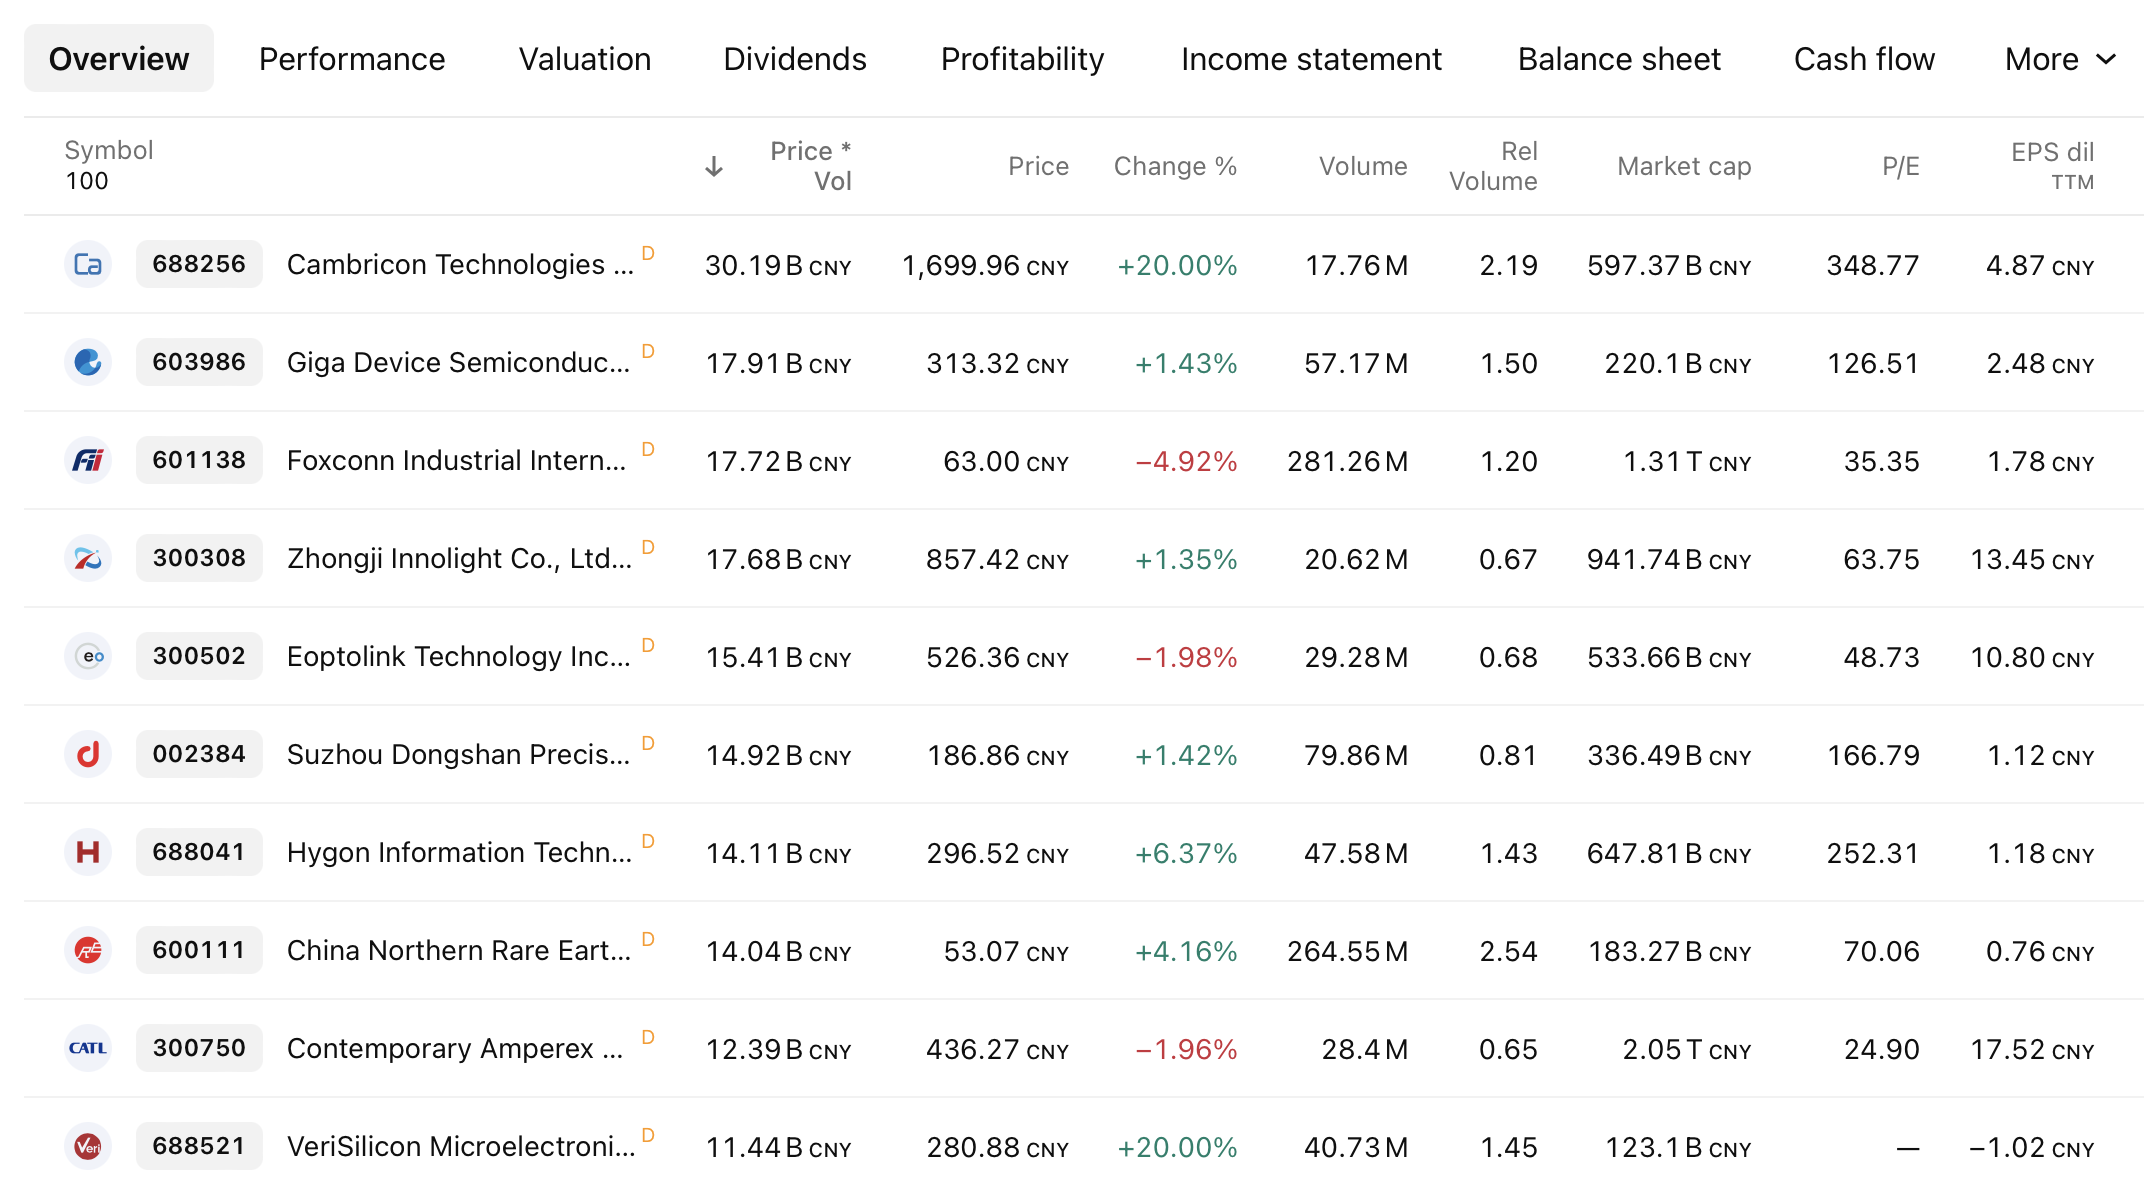Image resolution: width=2144 pixels, height=1186 pixels.
Task: Click Cambricon's price of 1,699.96 CNY
Action: (985, 265)
